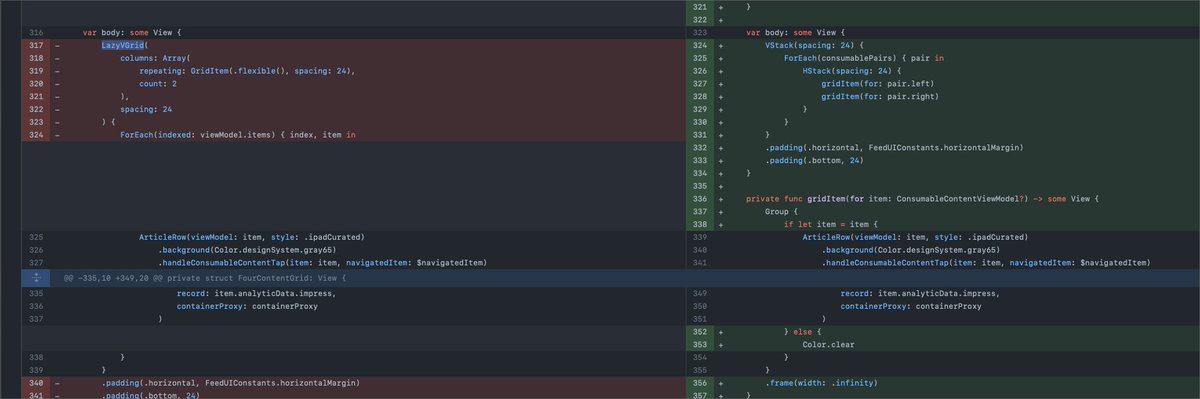This screenshot has height=399, width=1200.
Task: Expand hidden lines above the FourContentGrid hunk
Action: [x=36, y=277]
